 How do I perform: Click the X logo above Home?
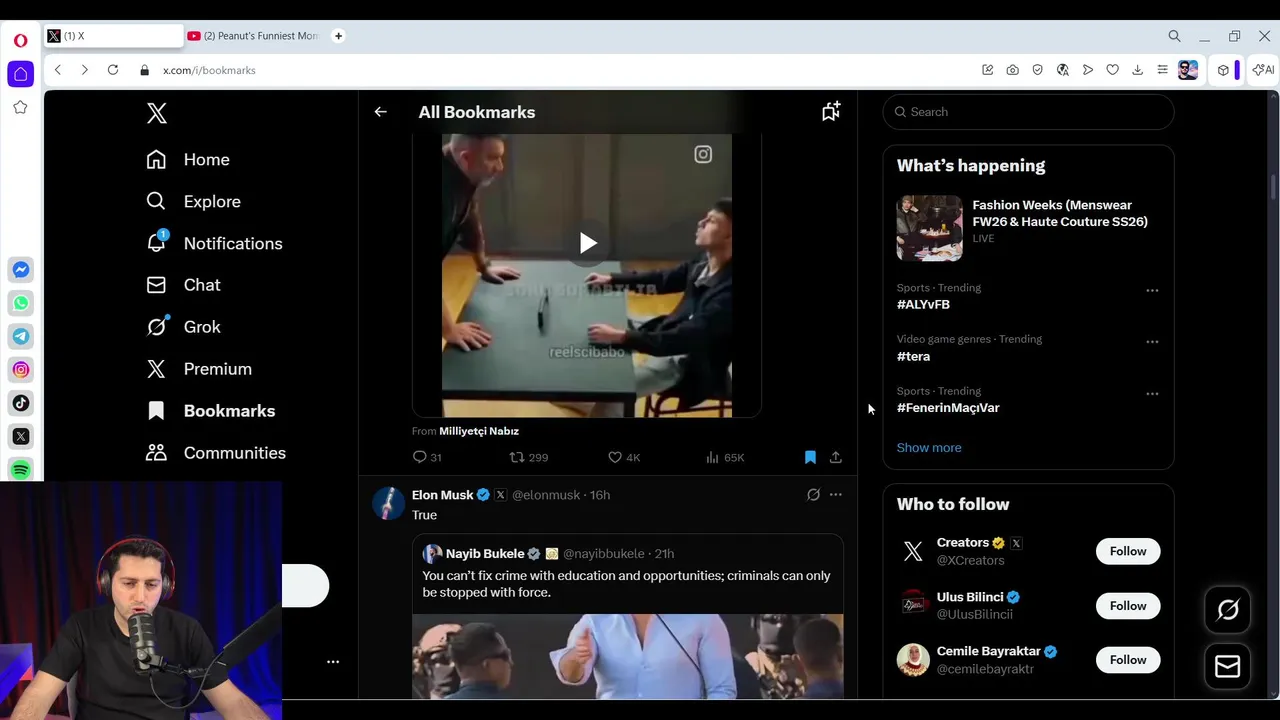pyautogui.click(x=157, y=113)
